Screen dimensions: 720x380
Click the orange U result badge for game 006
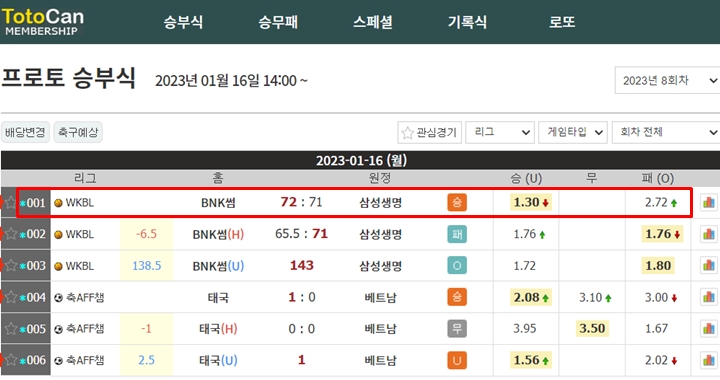click(457, 360)
